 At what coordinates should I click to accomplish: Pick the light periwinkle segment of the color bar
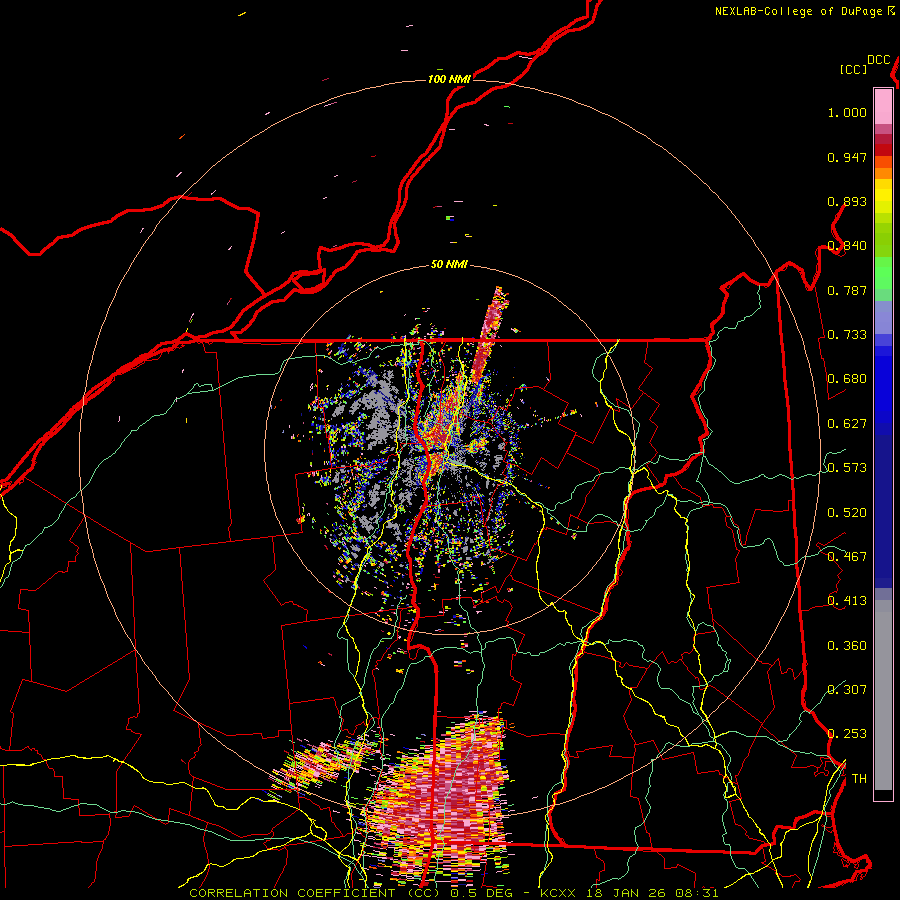(883, 317)
